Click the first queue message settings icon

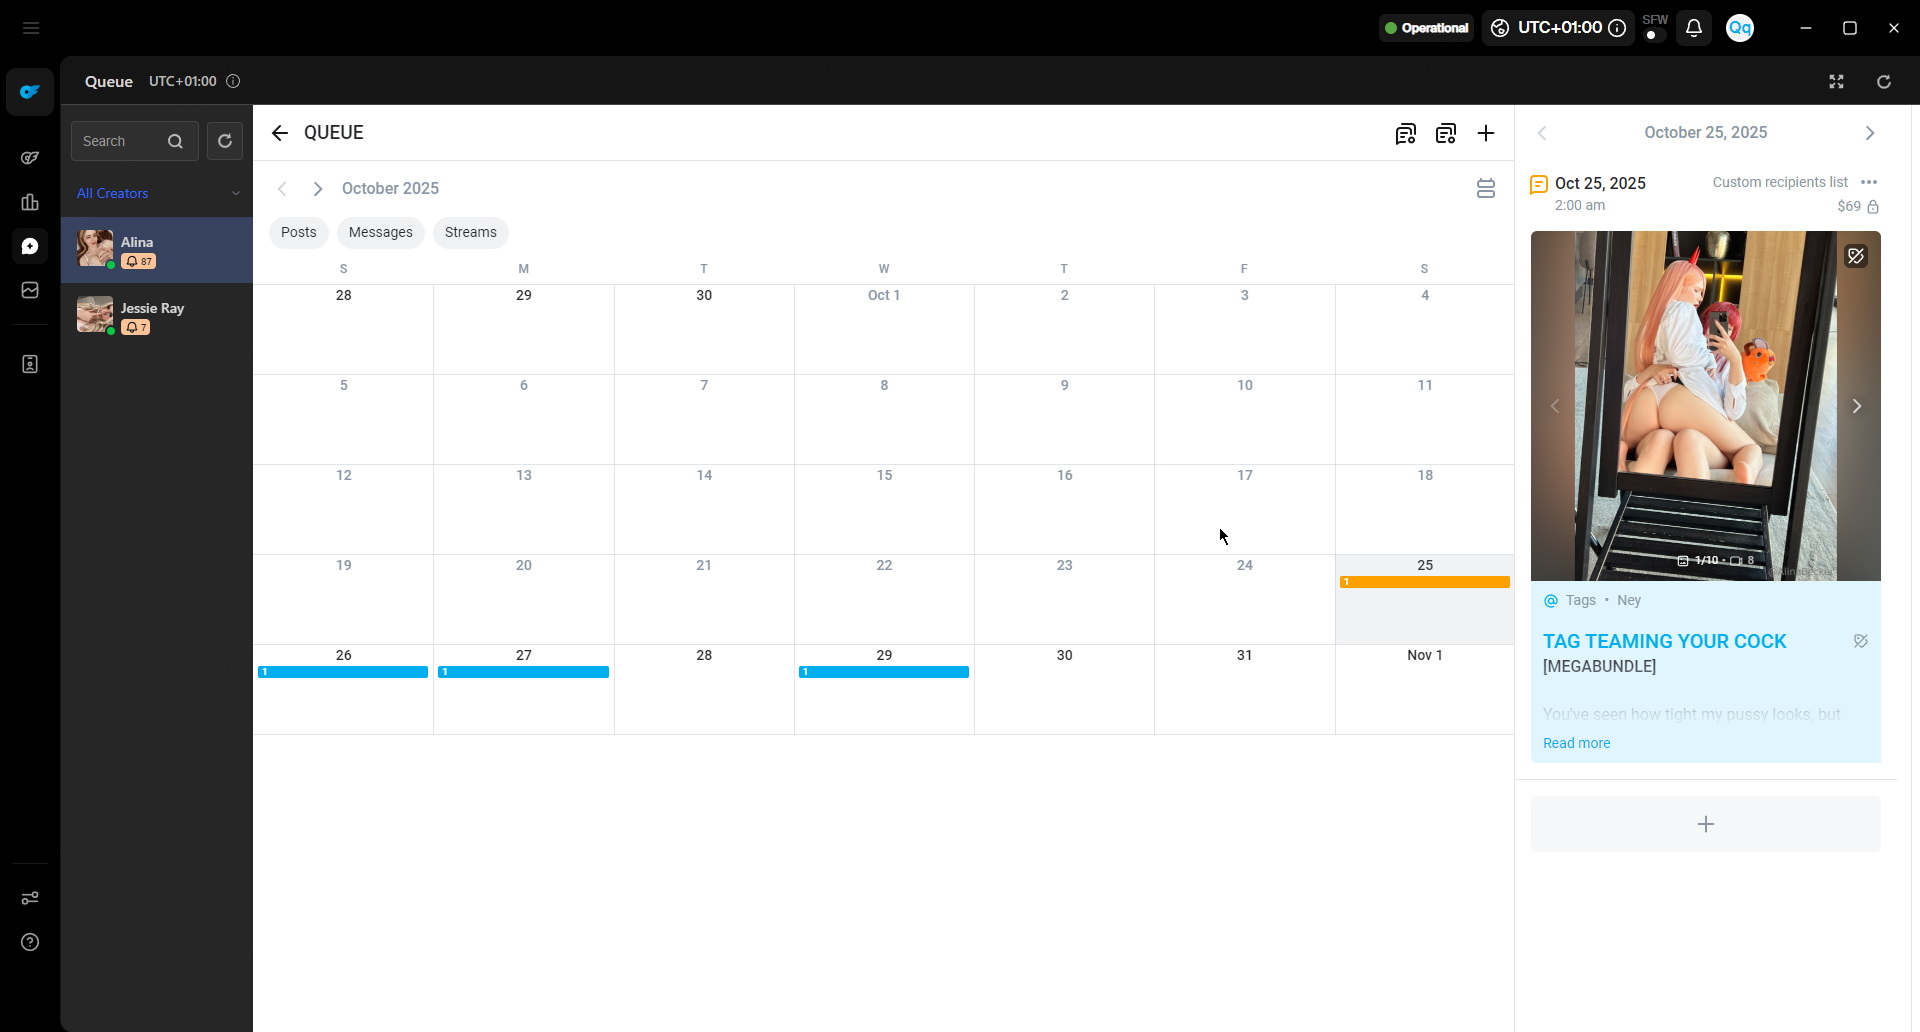(x=1406, y=133)
